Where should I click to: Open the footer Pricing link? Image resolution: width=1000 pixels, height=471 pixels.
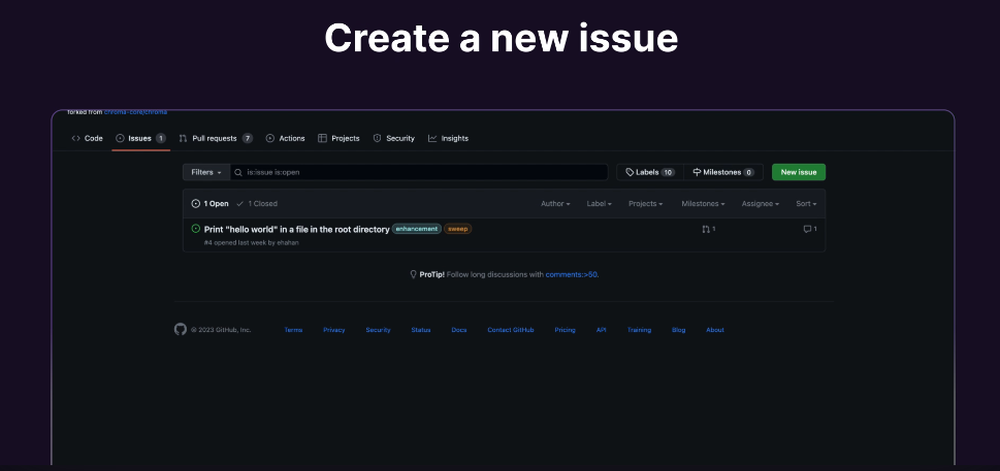[x=565, y=330]
